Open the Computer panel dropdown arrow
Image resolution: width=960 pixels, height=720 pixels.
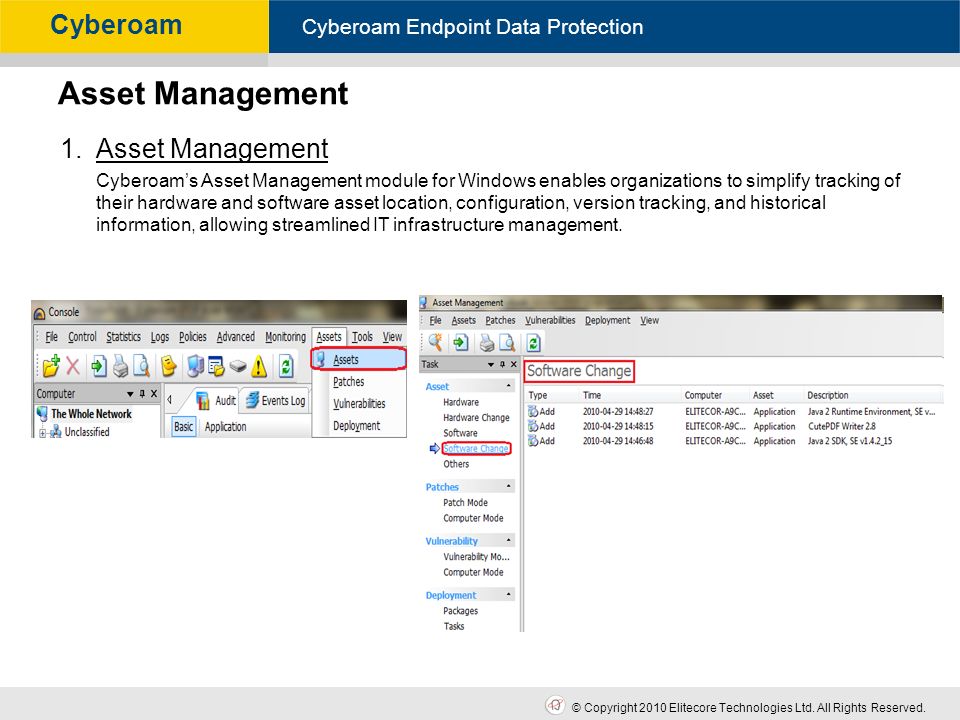point(130,394)
